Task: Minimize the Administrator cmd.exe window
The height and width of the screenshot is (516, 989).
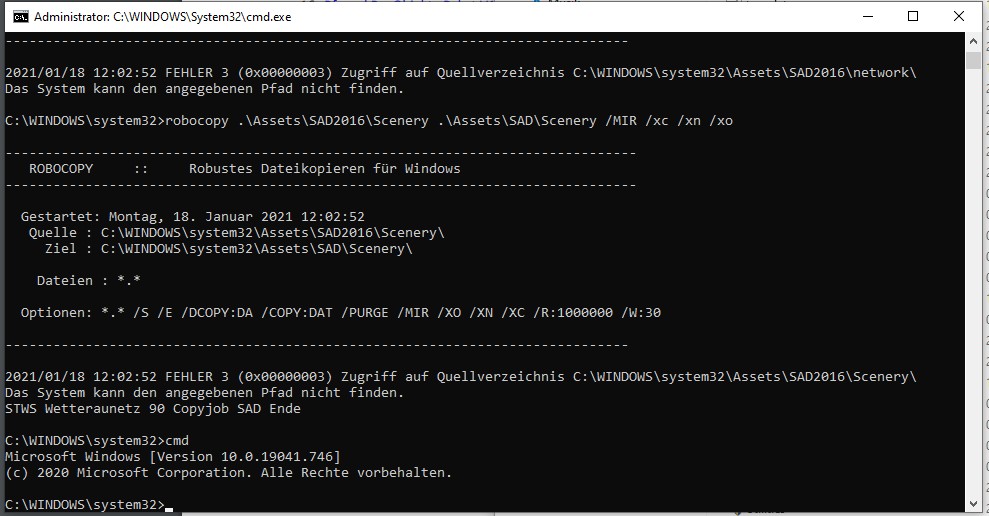Action: click(868, 16)
